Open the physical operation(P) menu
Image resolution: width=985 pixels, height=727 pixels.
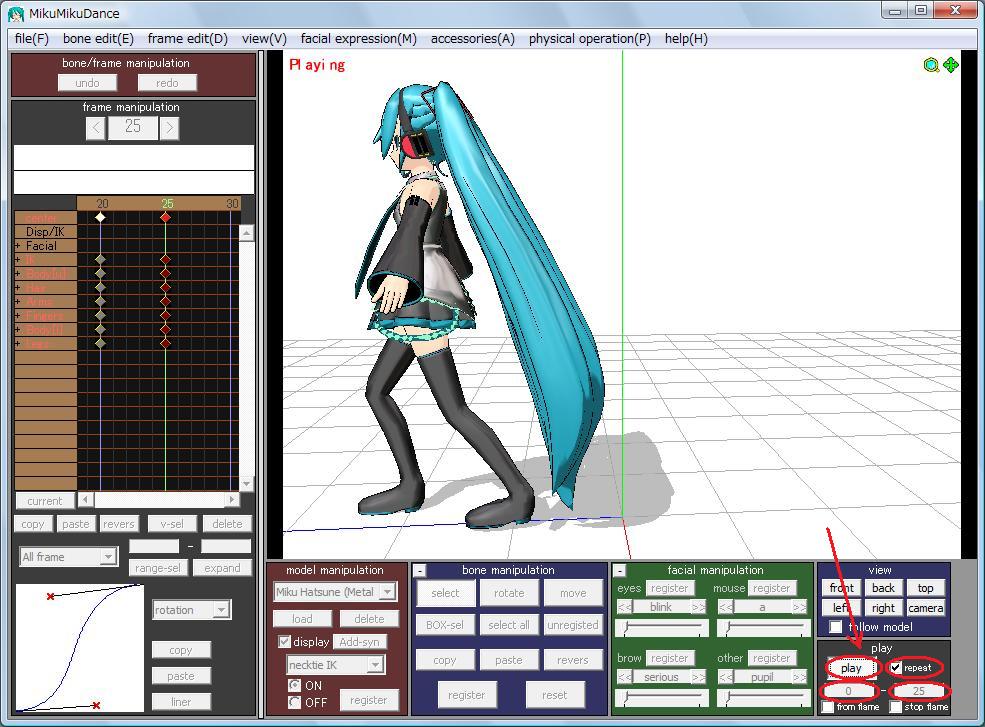pyautogui.click(x=589, y=38)
